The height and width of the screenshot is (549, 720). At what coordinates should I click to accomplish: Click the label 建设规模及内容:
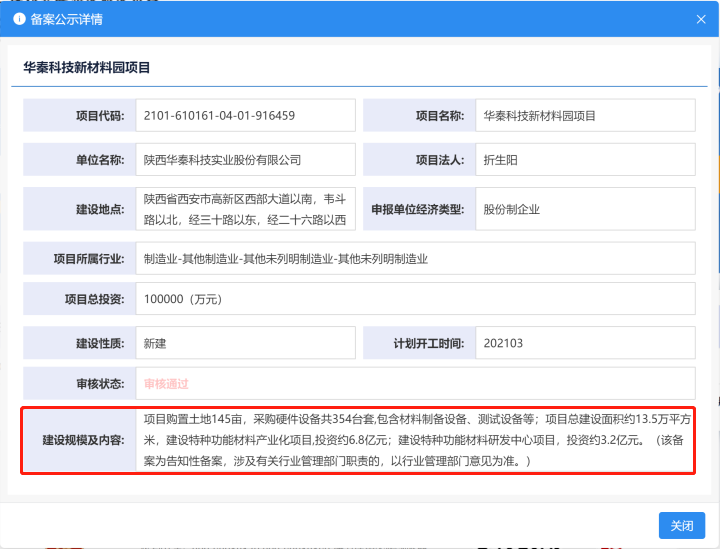click(x=83, y=440)
